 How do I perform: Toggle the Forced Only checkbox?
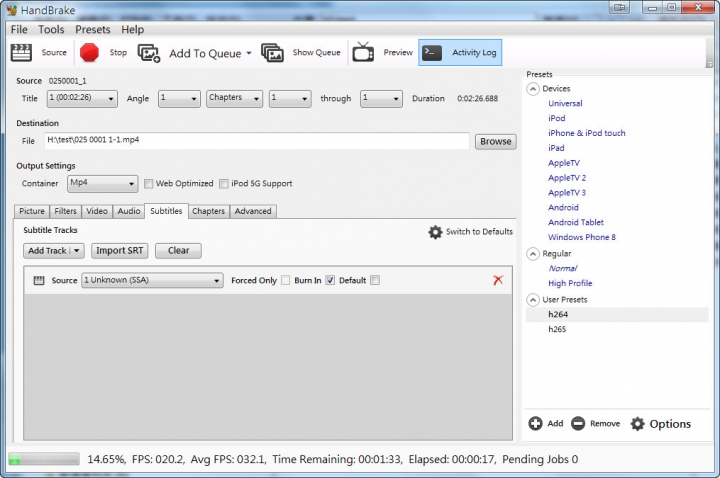[286, 280]
